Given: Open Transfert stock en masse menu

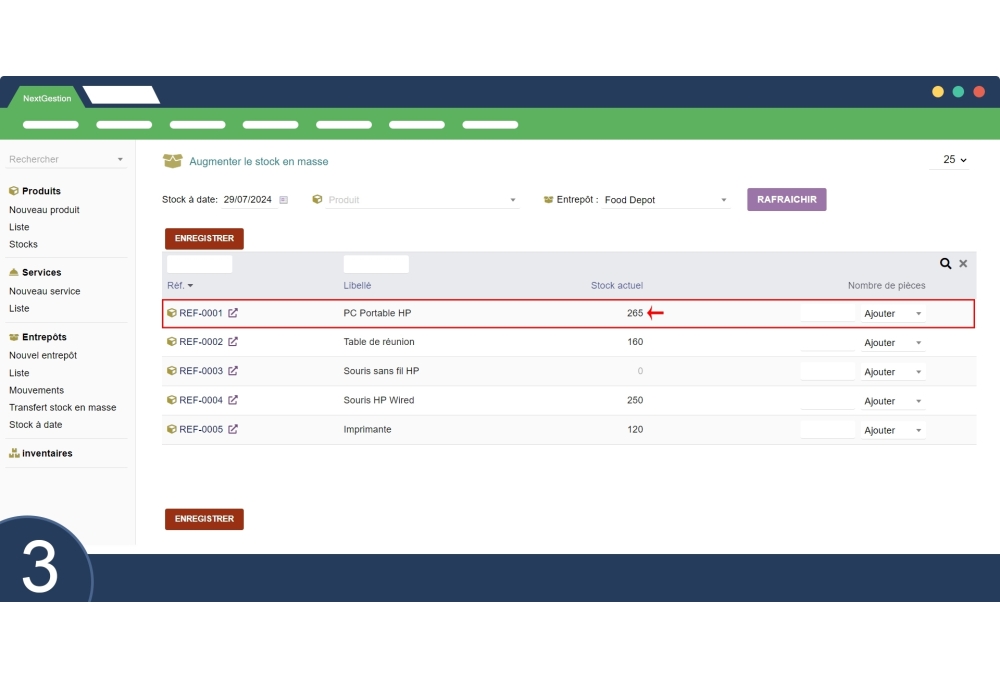Looking at the screenshot, I should click(62, 408).
